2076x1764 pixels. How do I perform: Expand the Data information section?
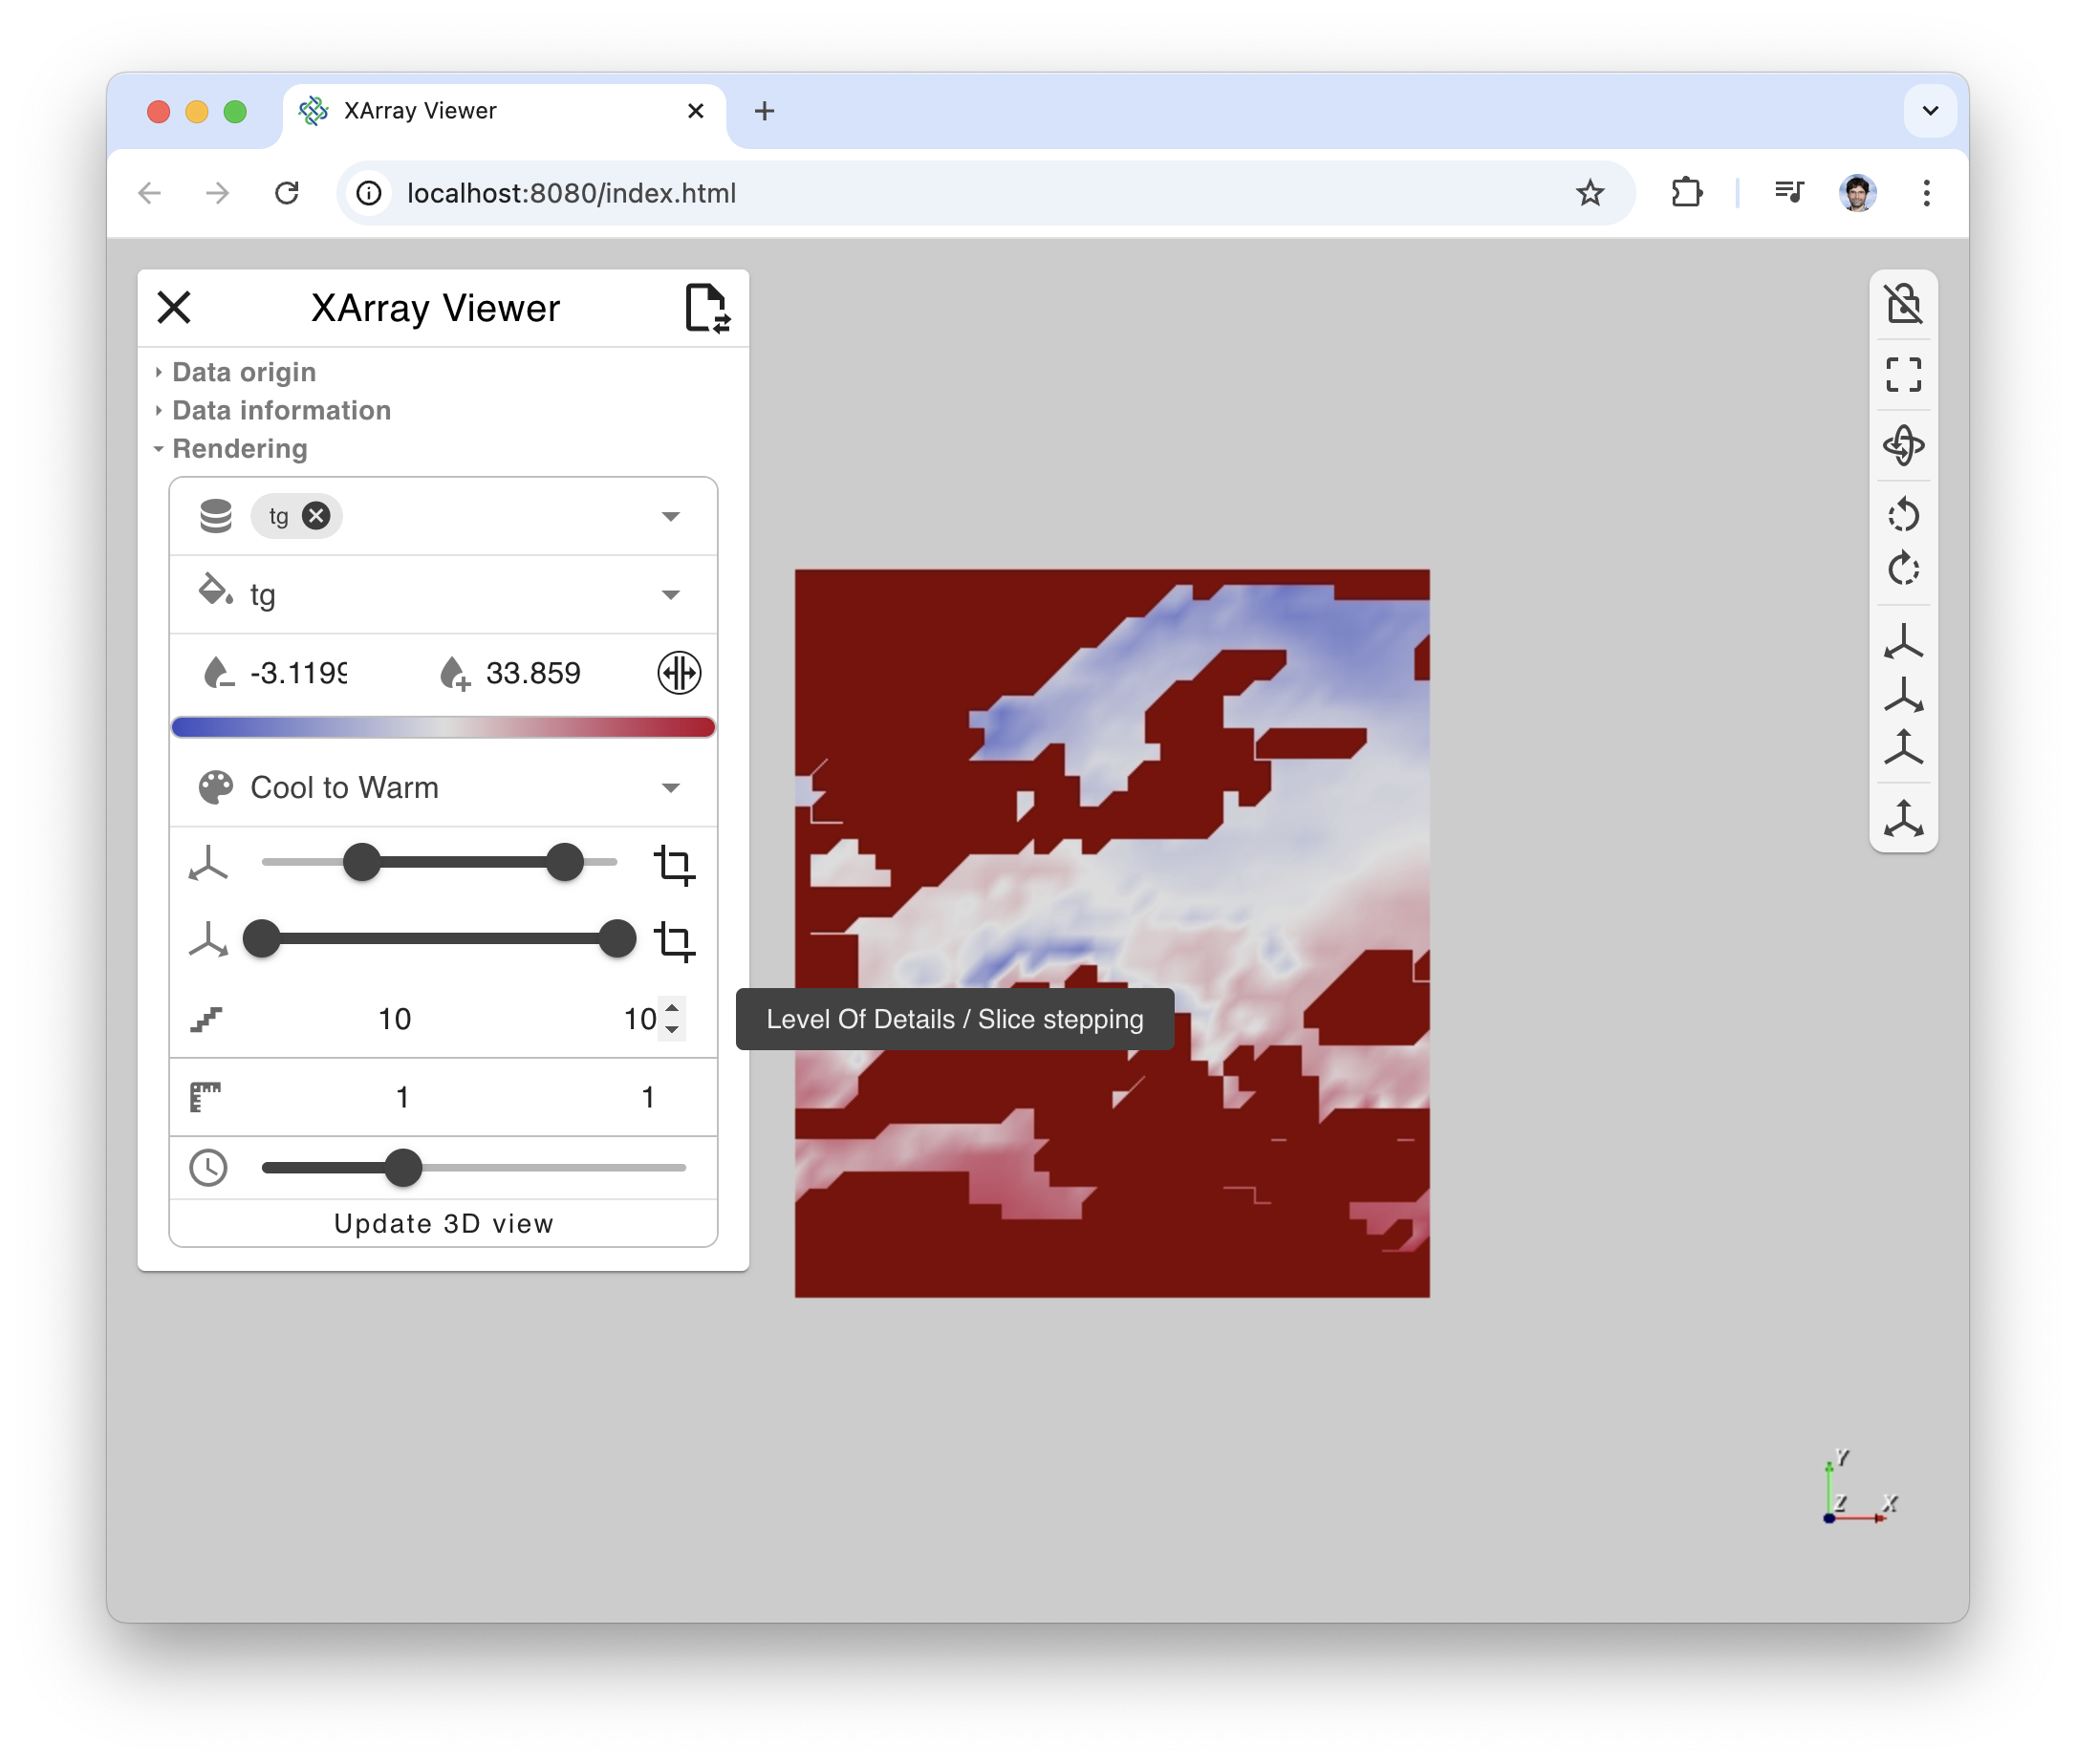tap(282, 410)
